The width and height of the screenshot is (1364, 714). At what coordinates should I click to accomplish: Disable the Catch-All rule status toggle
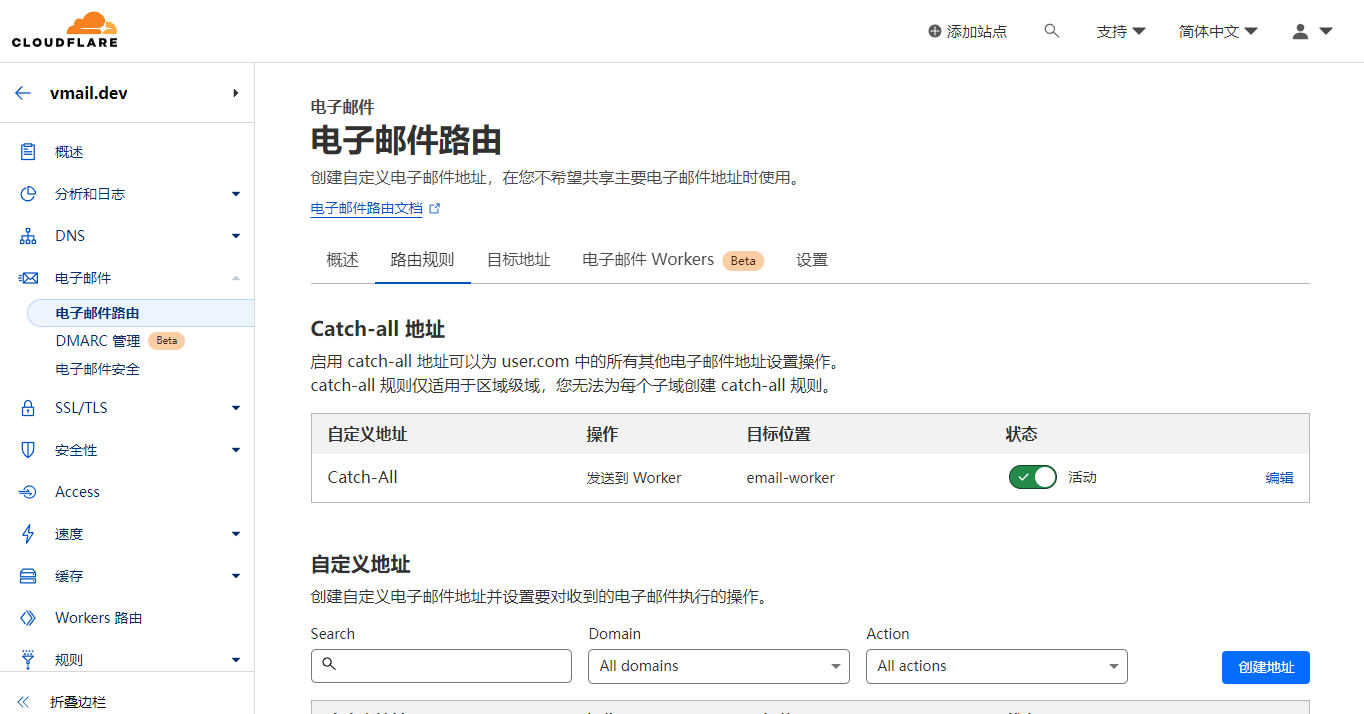click(x=1032, y=477)
